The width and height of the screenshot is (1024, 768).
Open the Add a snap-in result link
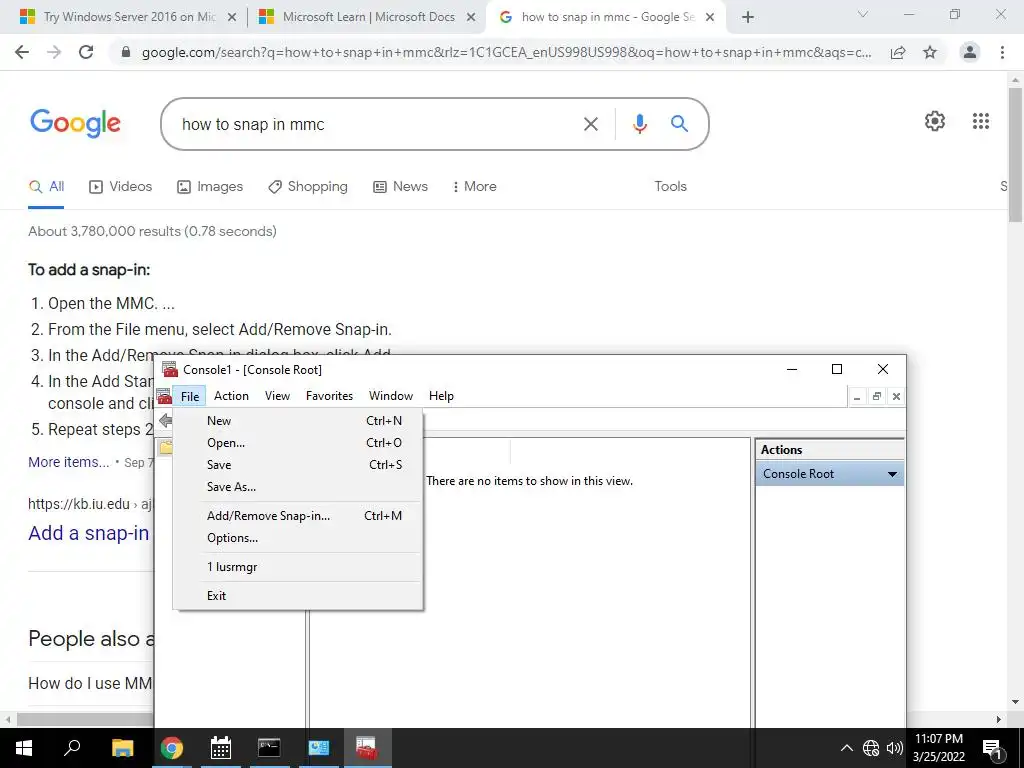(x=89, y=533)
